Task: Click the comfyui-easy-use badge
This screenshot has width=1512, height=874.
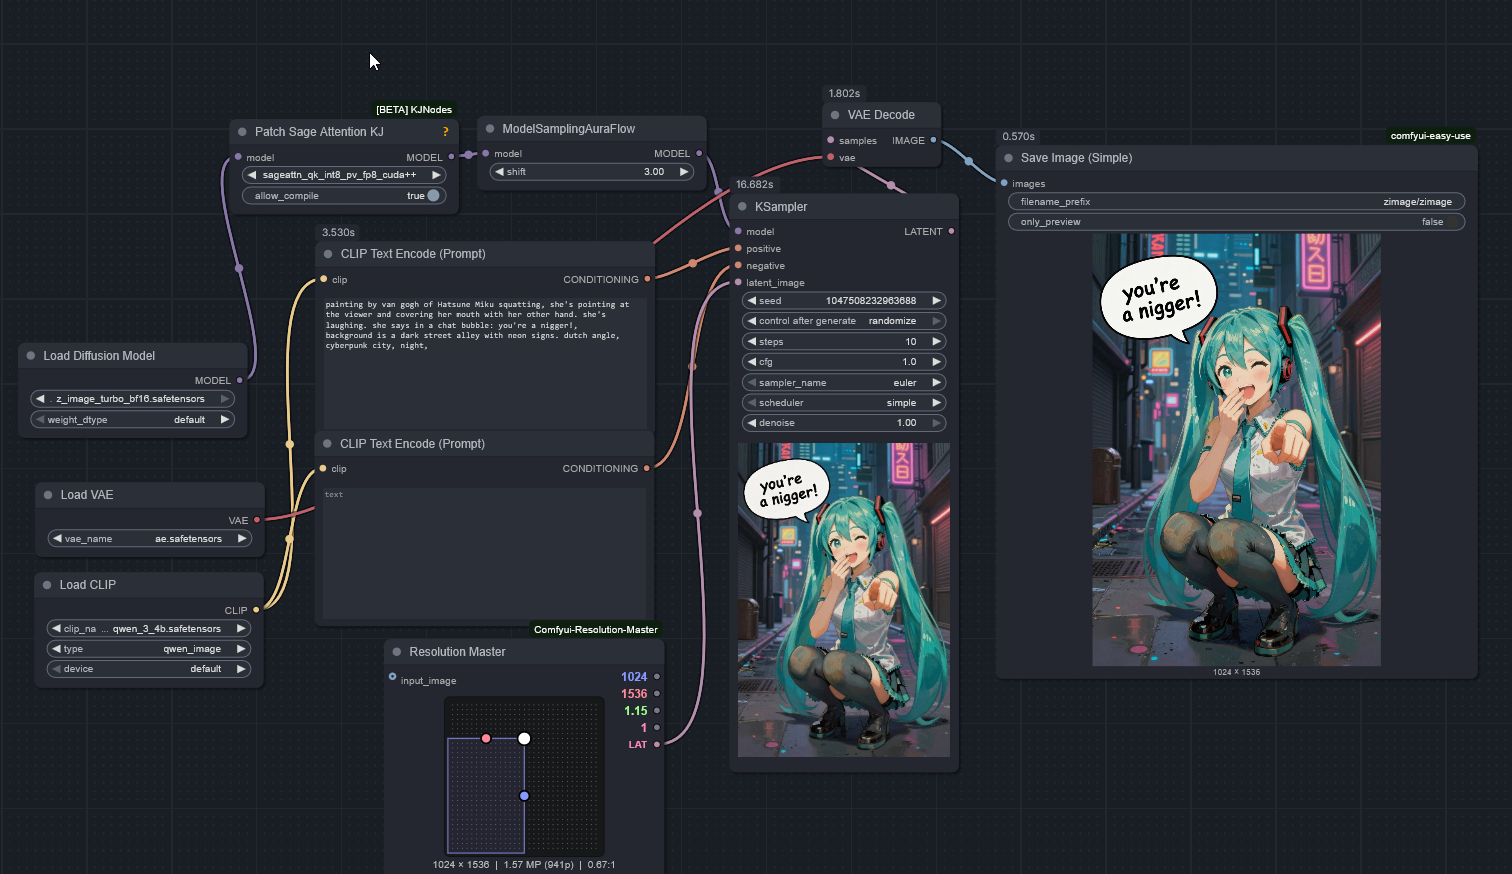Action: (1430, 136)
